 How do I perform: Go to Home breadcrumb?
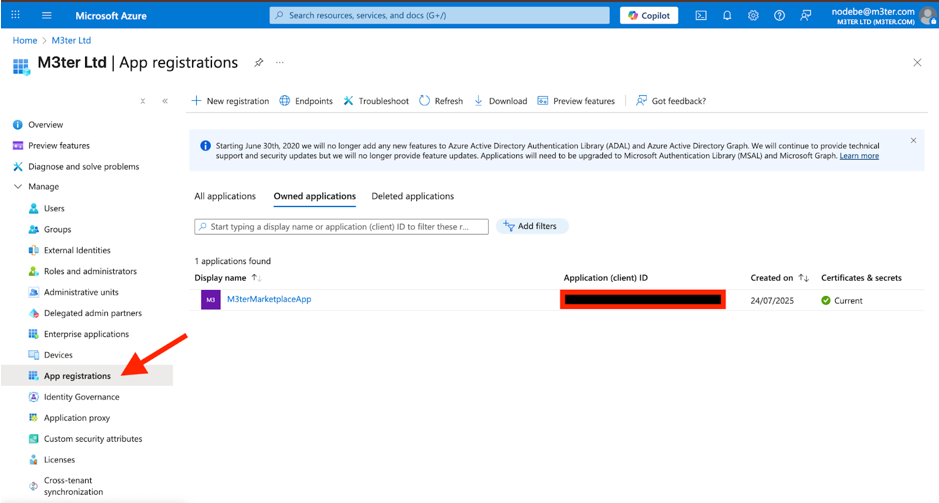(25, 40)
